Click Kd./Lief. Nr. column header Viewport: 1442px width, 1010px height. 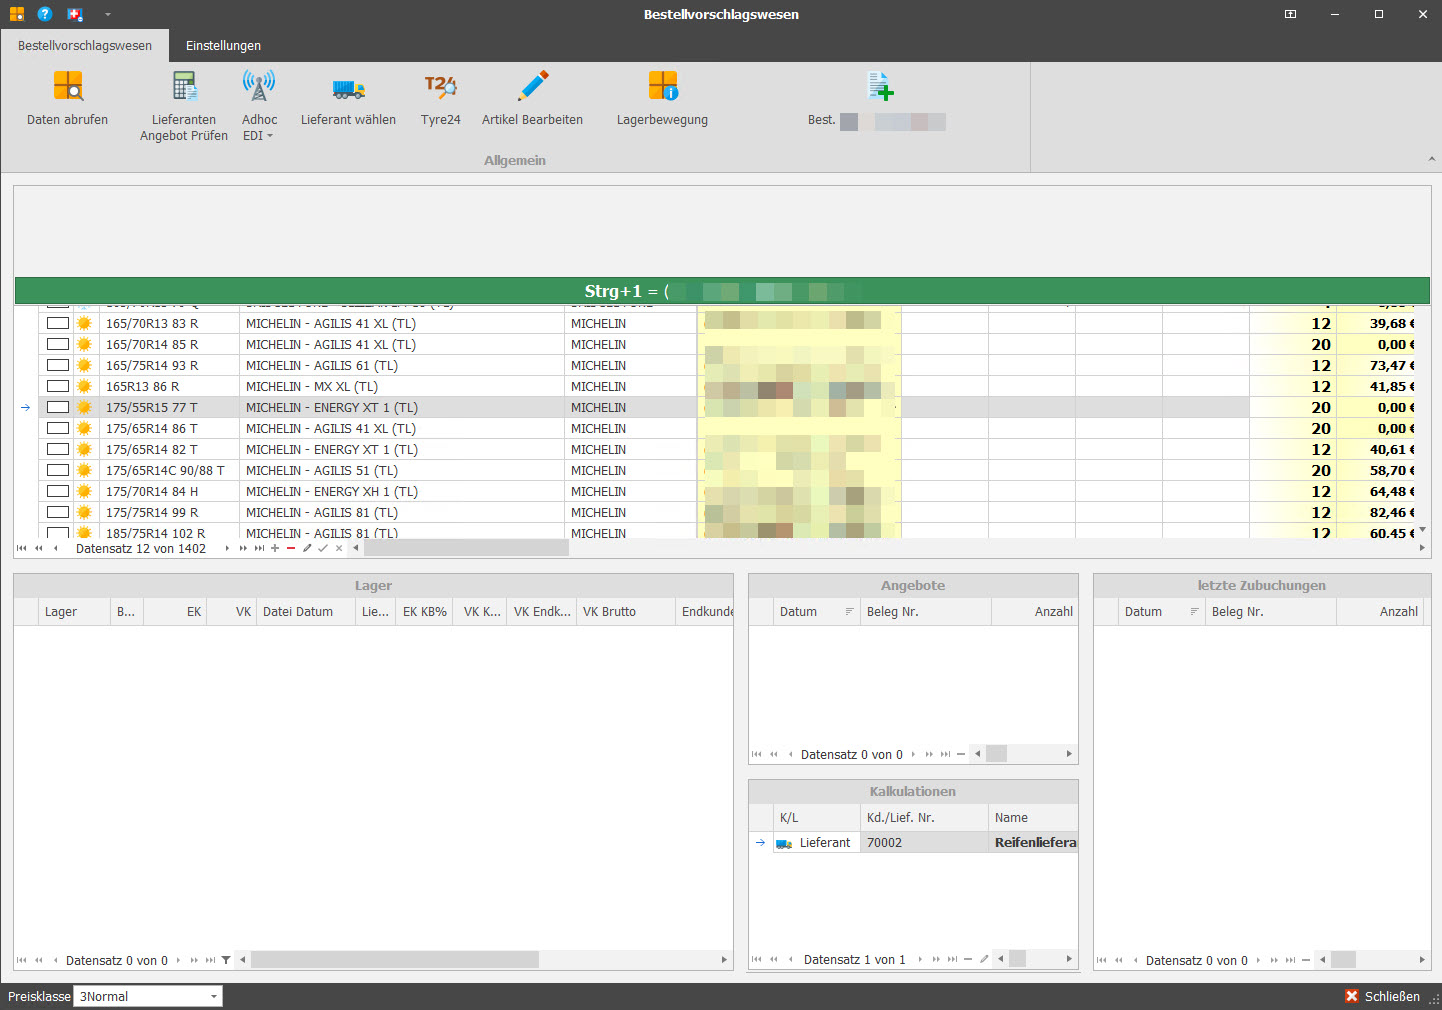tap(924, 817)
